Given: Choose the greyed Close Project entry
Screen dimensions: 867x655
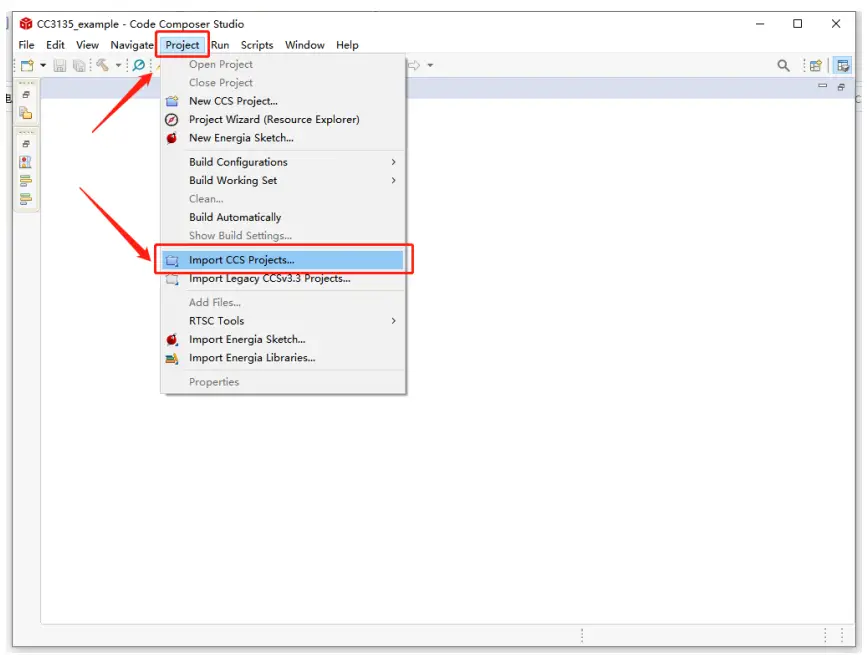Looking at the screenshot, I should pos(283,82).
